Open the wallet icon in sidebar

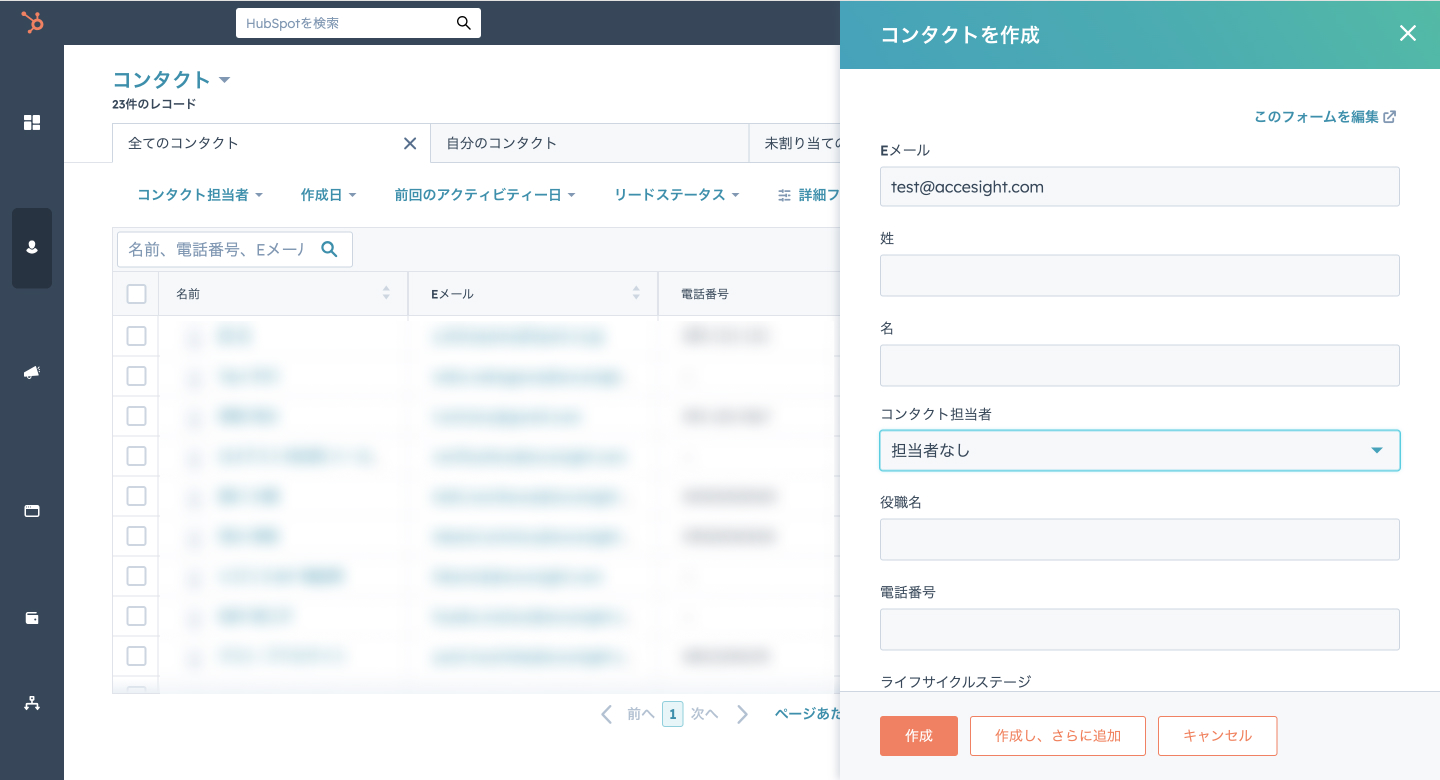point(32,618)
